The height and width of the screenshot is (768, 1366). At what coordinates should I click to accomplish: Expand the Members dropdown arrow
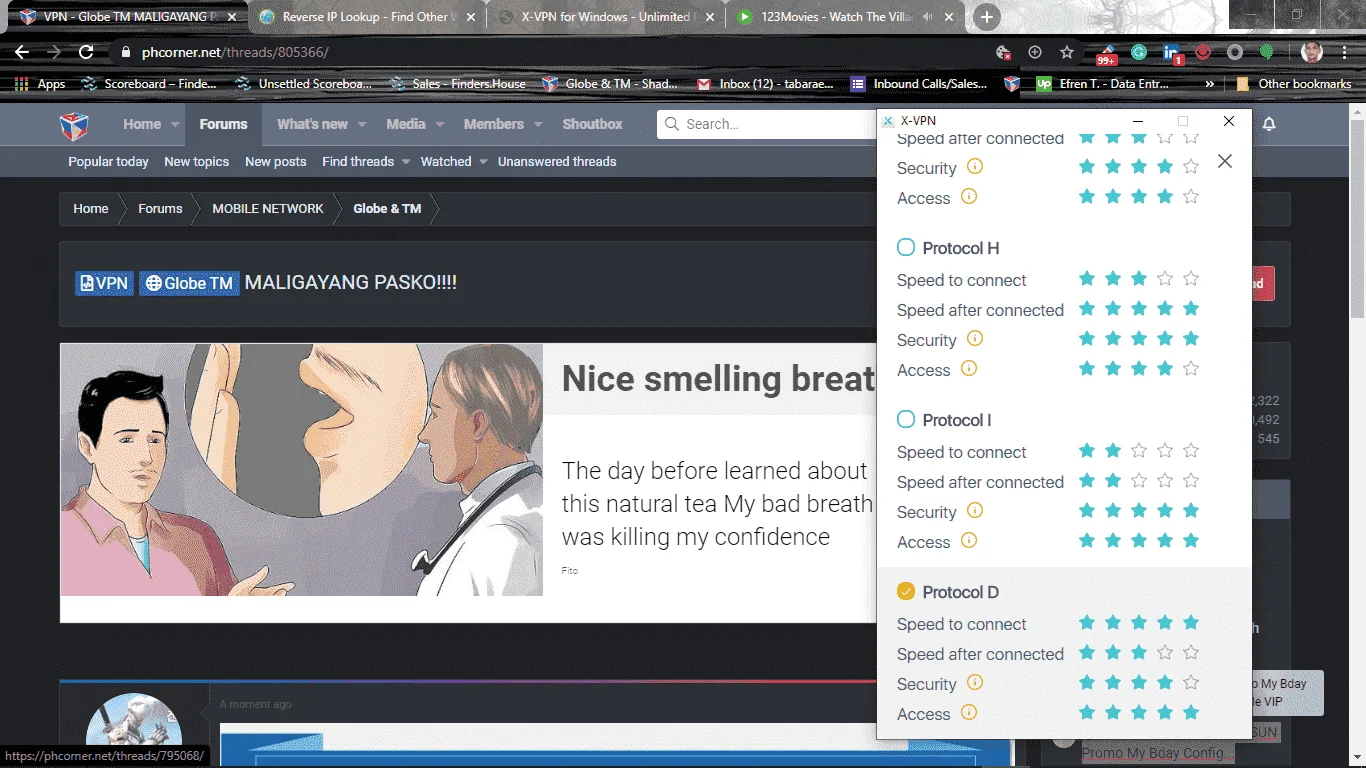pyautogui.click(x=538, y=125)
